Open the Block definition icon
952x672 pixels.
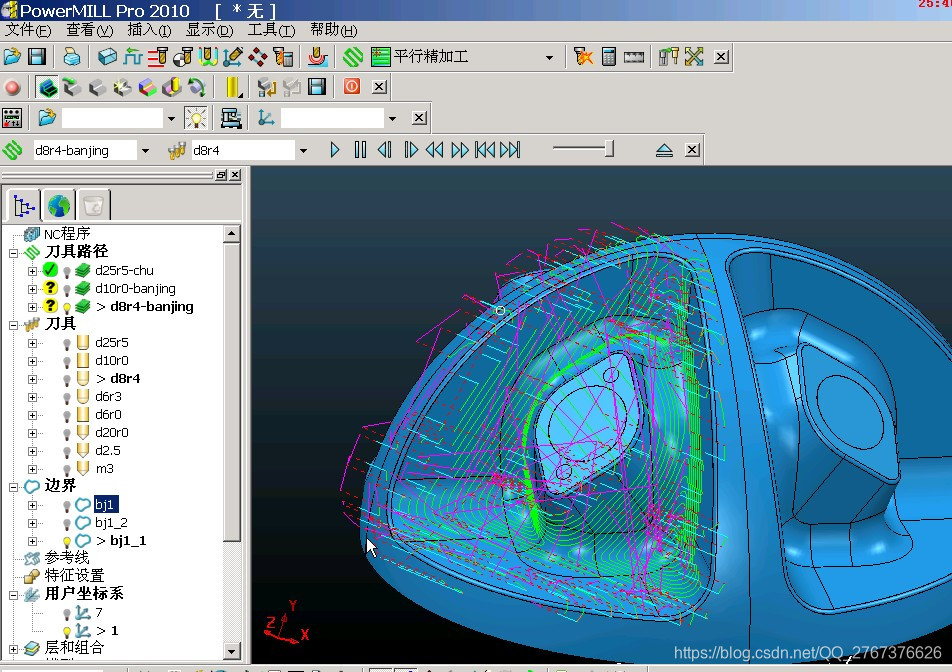click(x=107, y=57)
